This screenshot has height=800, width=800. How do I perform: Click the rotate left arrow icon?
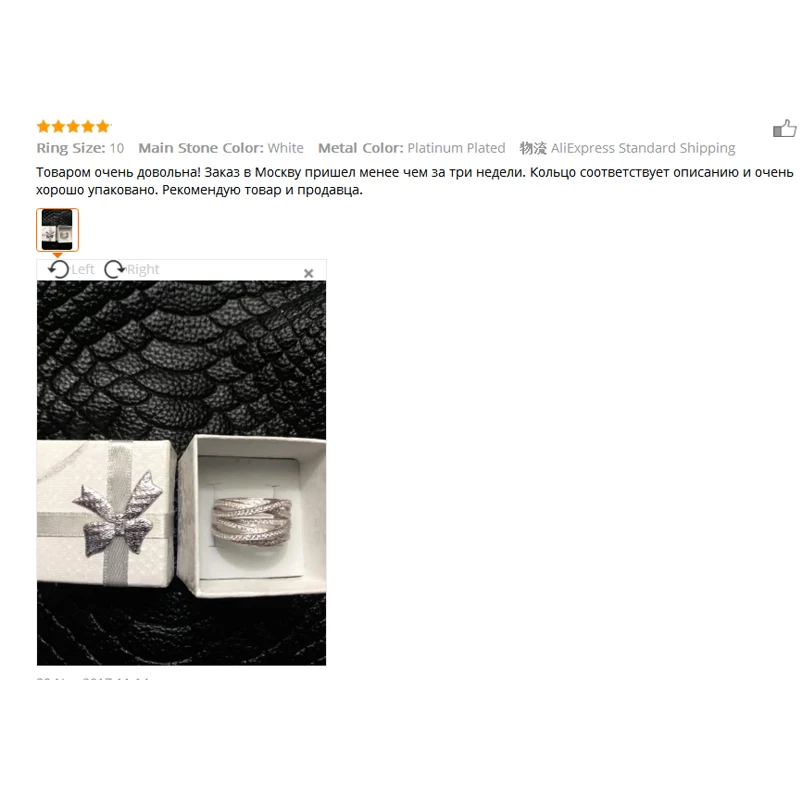click(x=59, y=269)
